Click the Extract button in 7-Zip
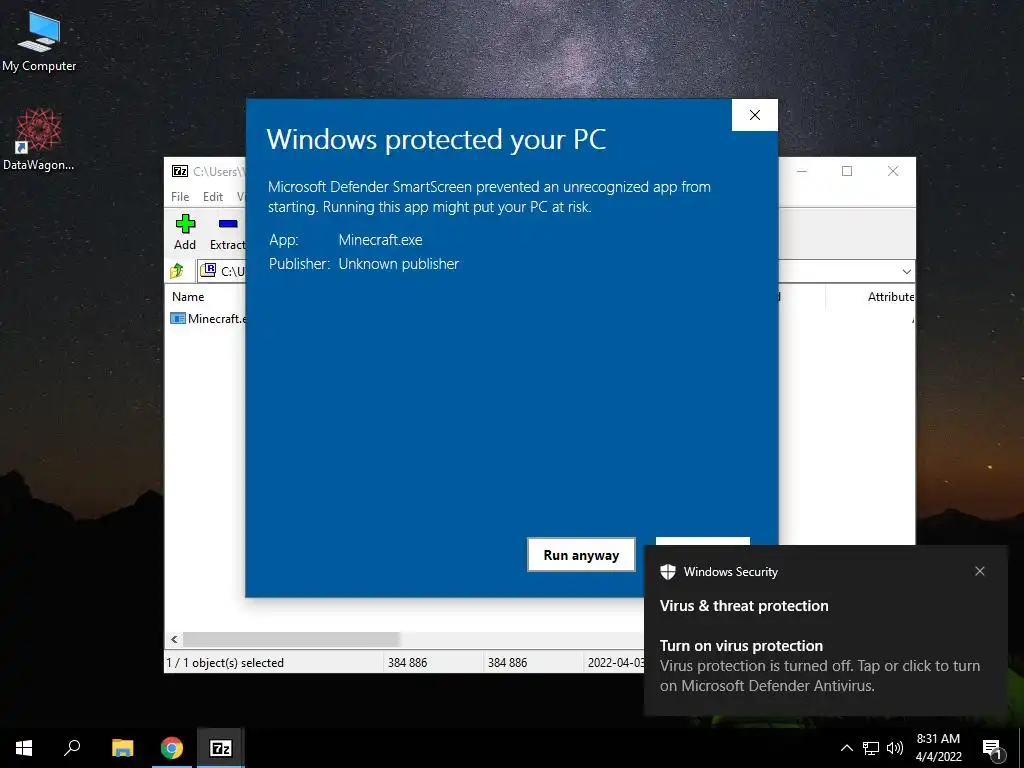This screenshot has height=768, width=1024. click(227, 232)
